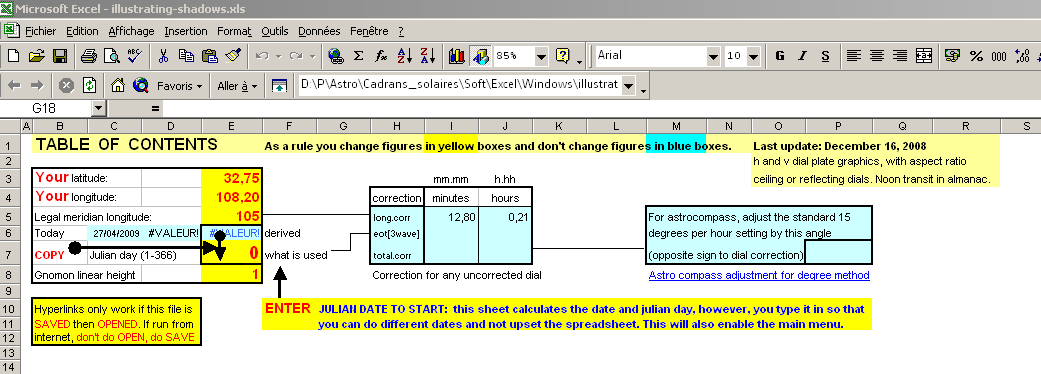
Task: Select the date cell 27/04/2009
Action: point(114,233)
